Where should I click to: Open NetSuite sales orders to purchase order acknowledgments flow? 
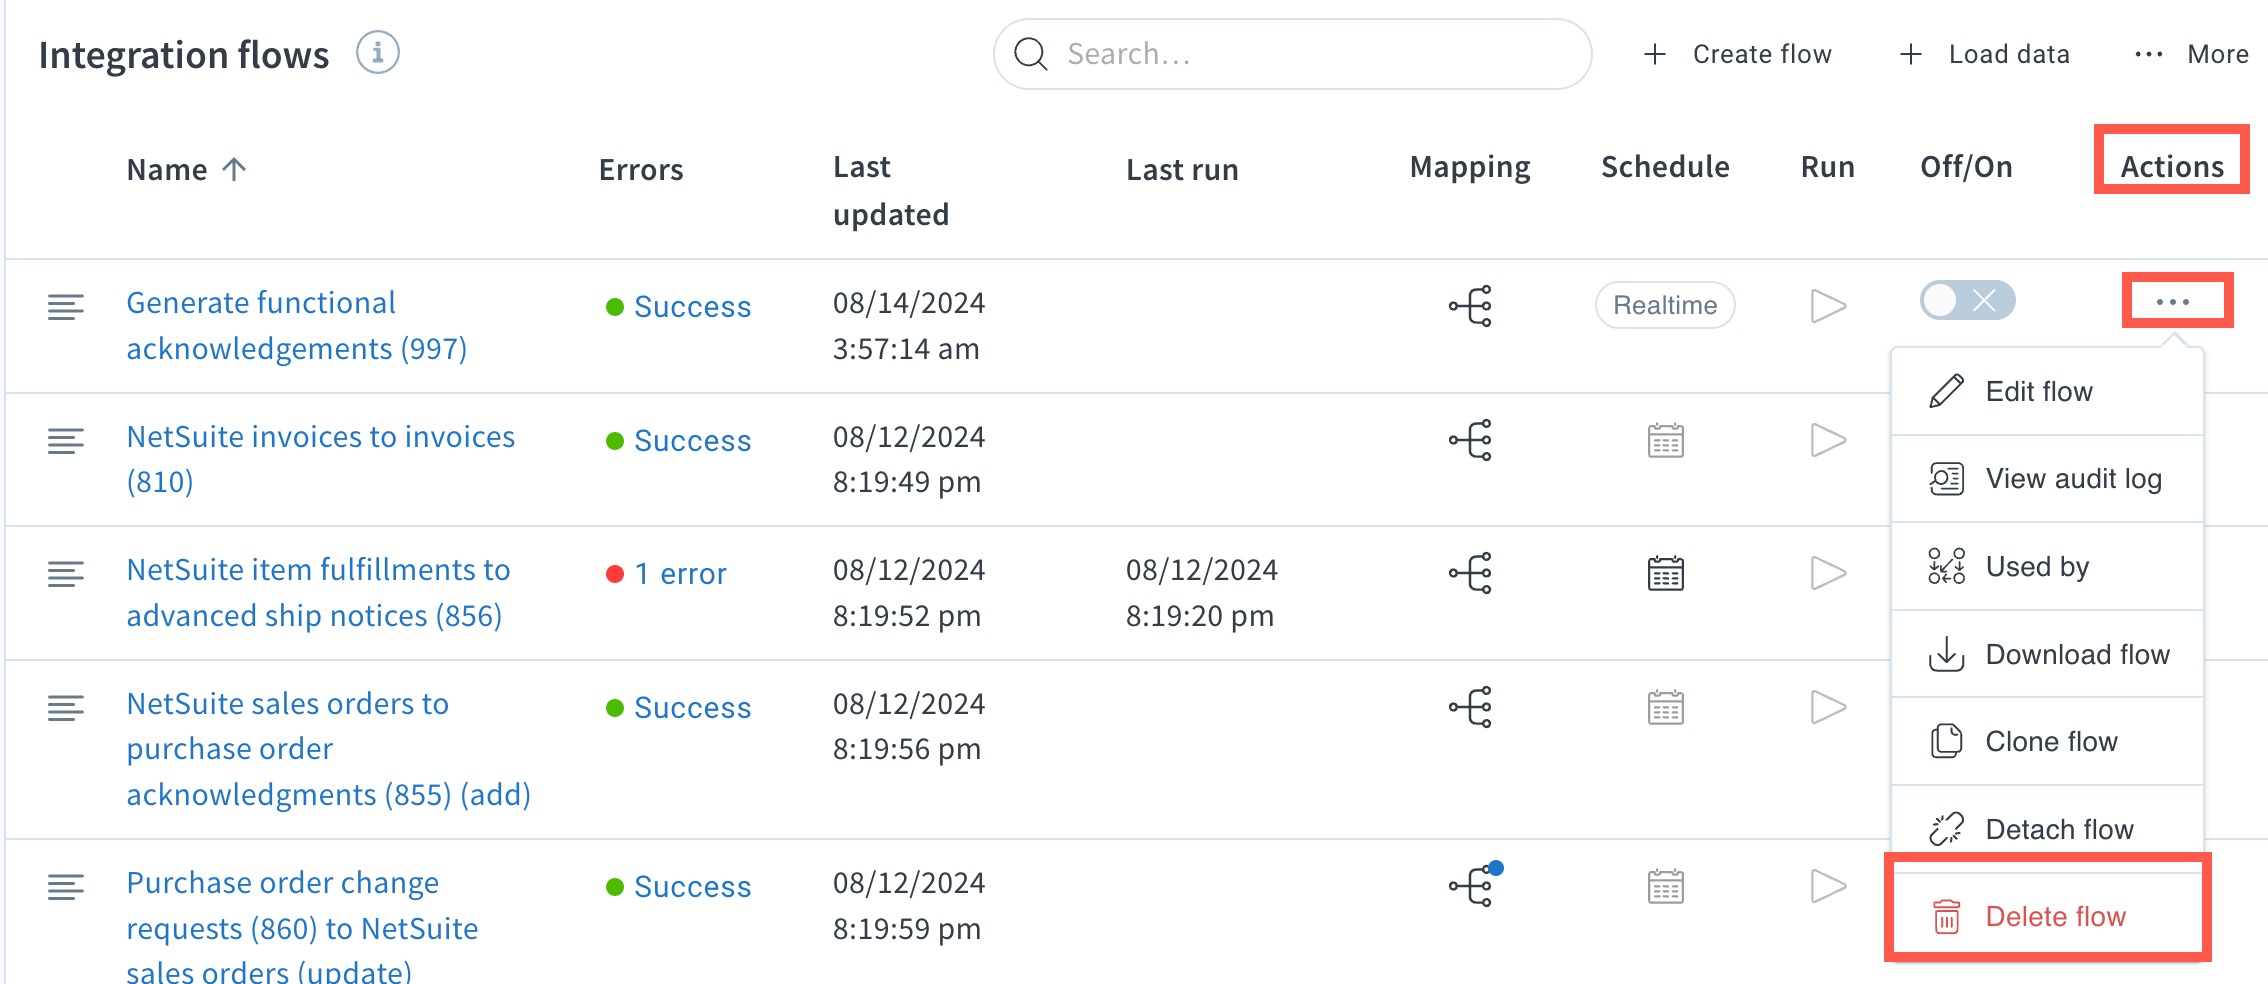(328, 748)
